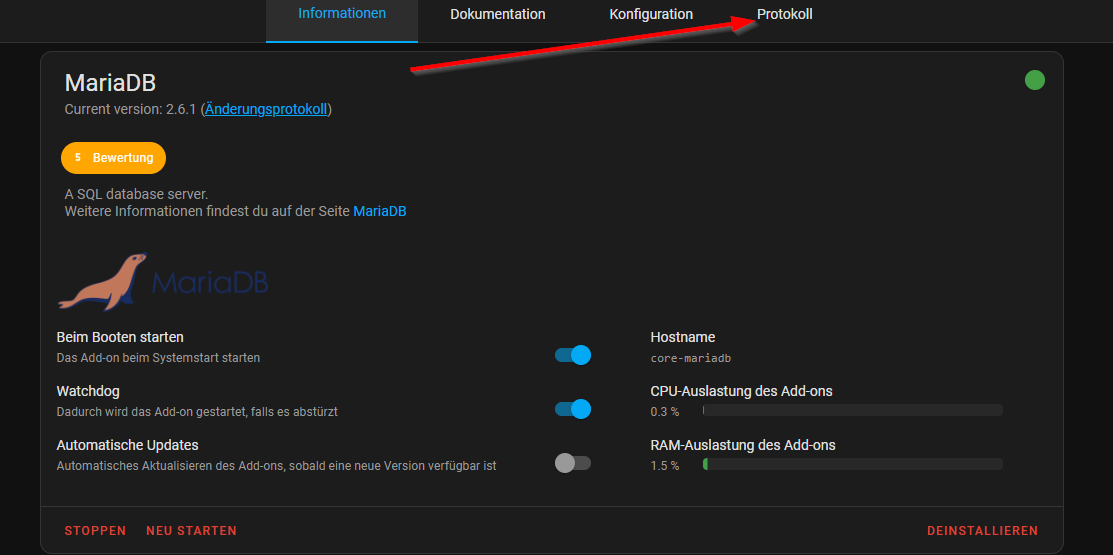Switch to the Protokoll tab
Screen dimensions: 1113x555
(x=784, y=14)
